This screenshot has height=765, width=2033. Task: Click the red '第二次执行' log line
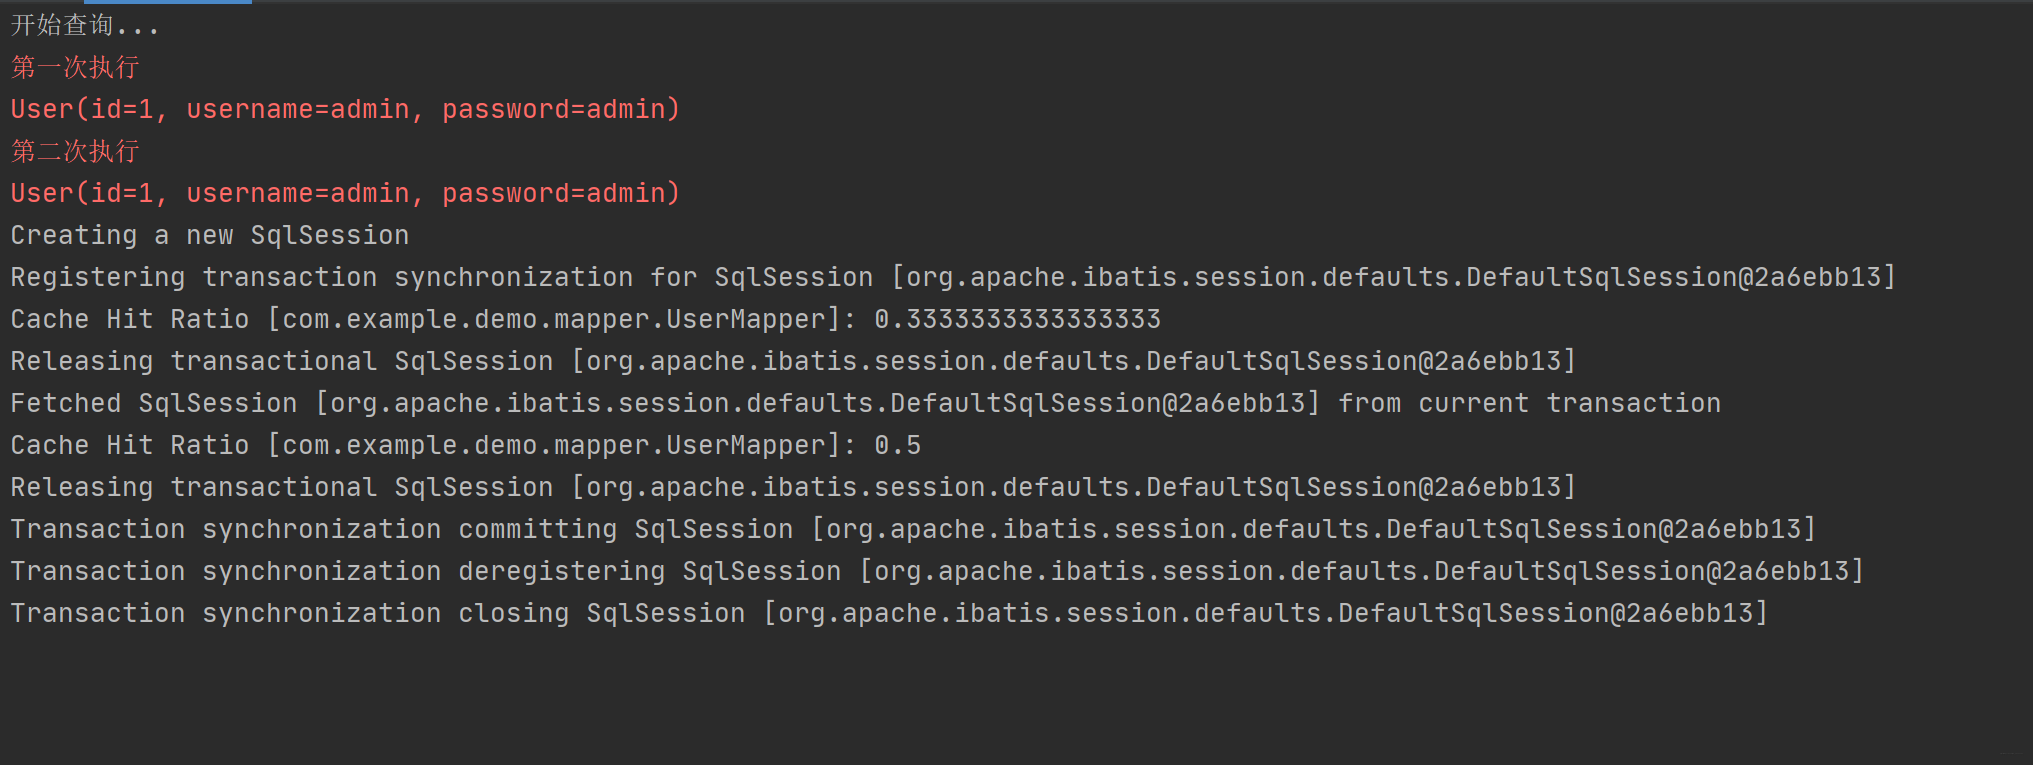click(75, 151)
